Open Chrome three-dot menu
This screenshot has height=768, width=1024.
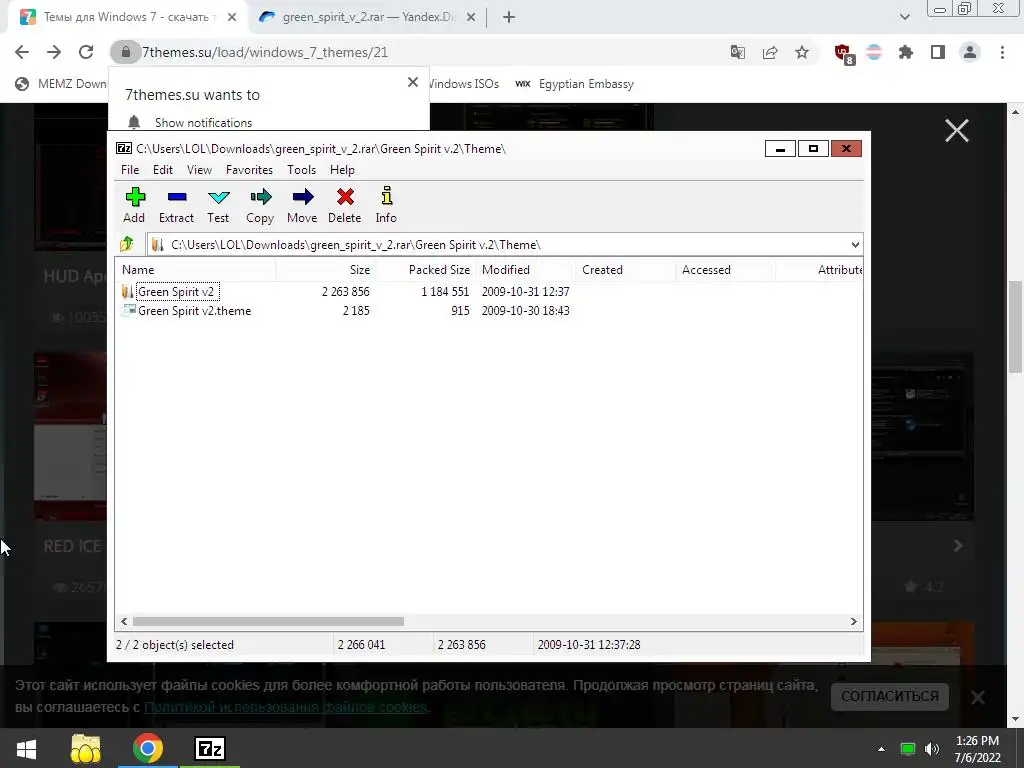(1002, 52)
